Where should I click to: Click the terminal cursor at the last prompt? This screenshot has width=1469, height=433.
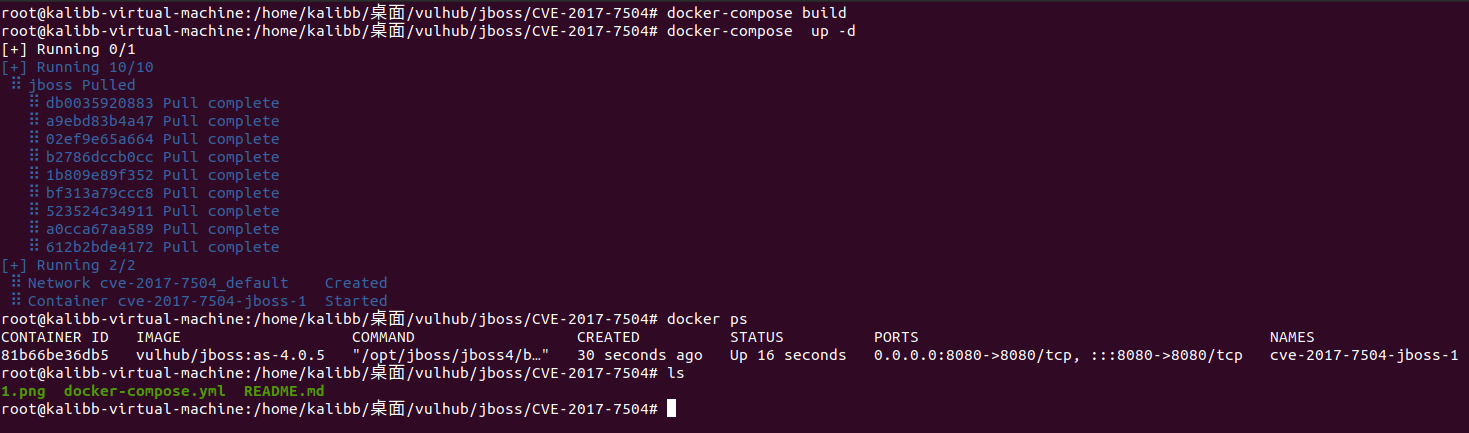click(x=672, y=409)
